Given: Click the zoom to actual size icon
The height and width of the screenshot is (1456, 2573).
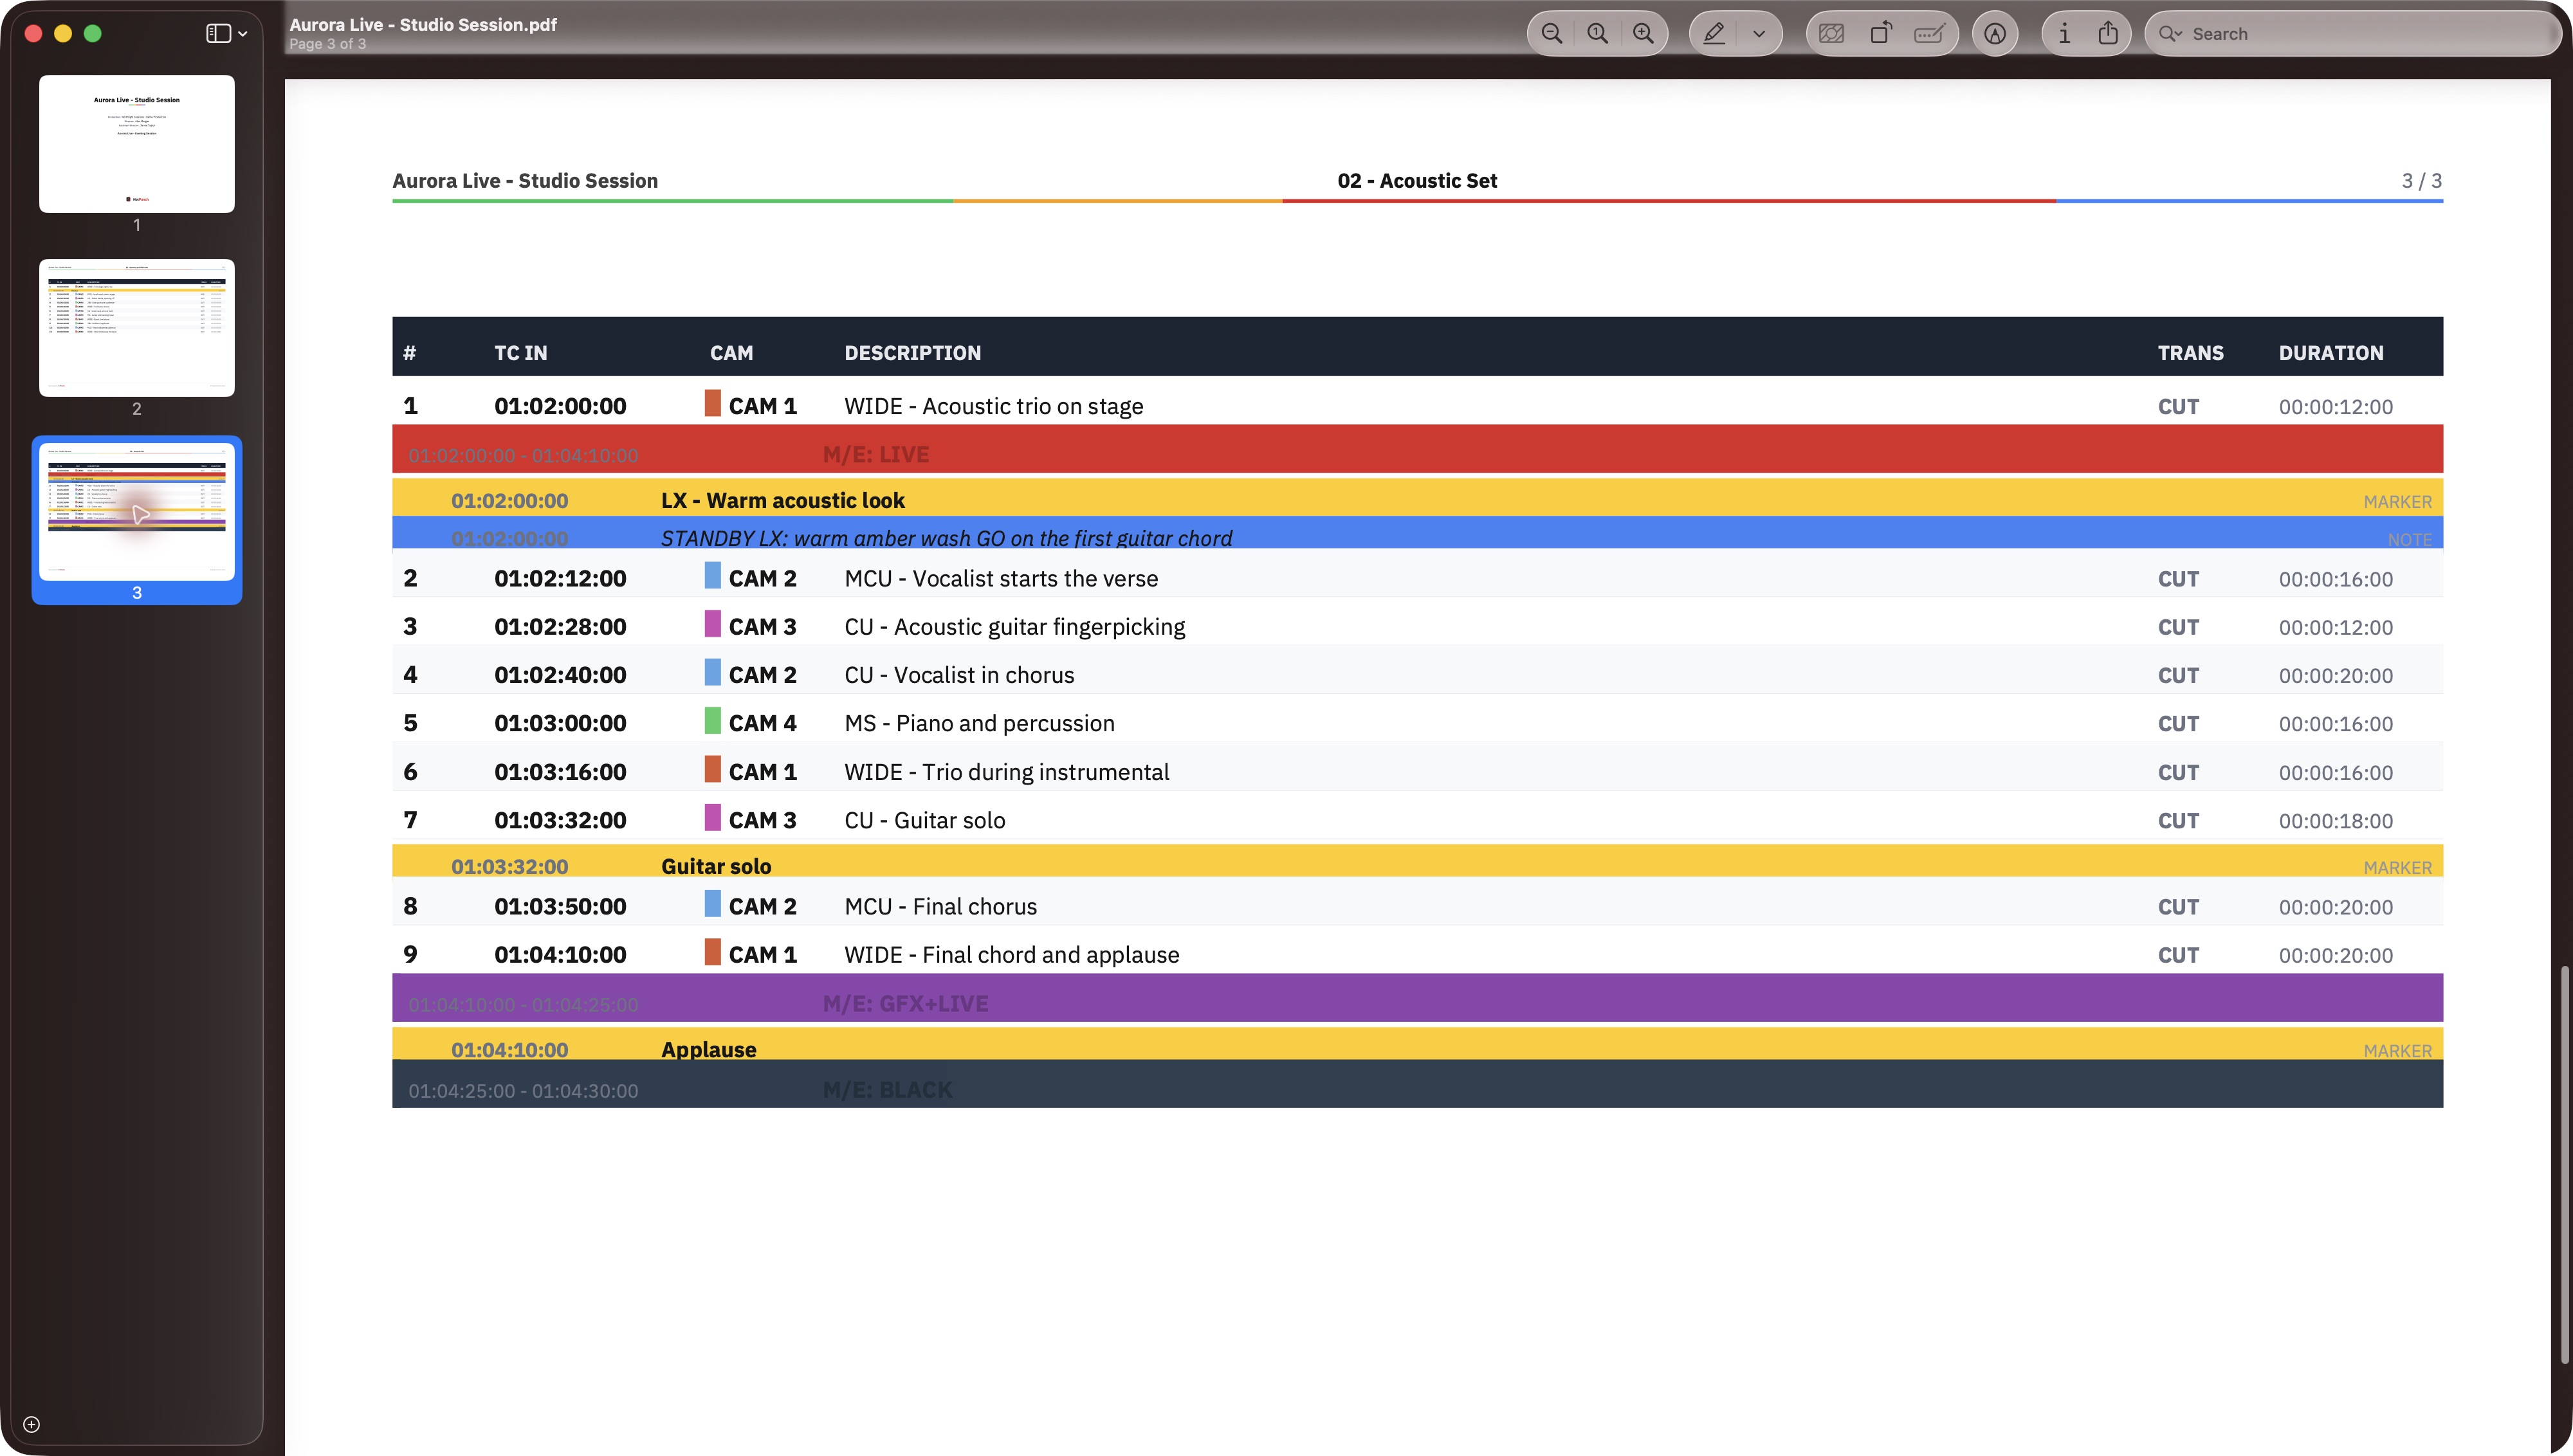Looking at the screenshot, I should [1597, 33].
